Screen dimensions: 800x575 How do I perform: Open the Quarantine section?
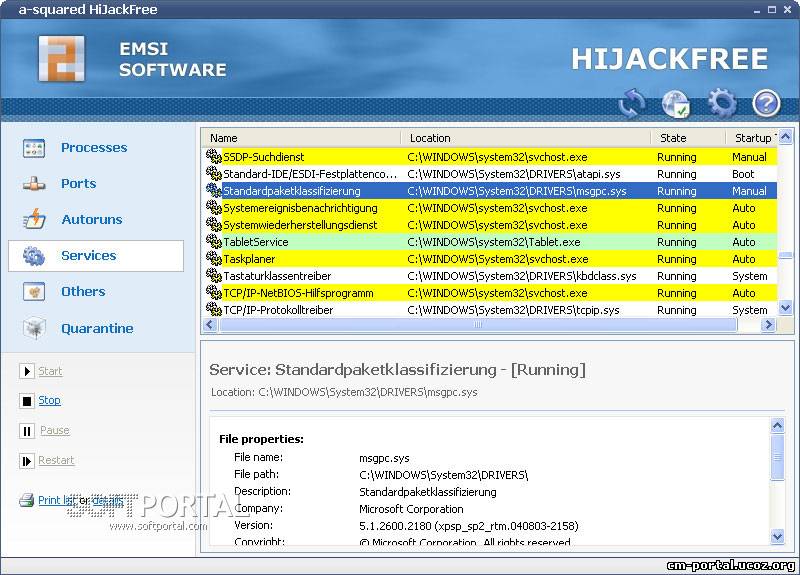click(97, 329)
